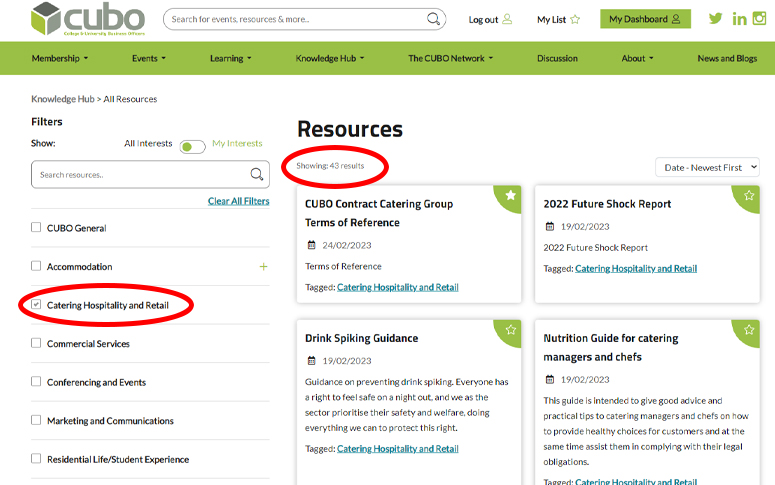Expand the Accommodation filter with plus icon
Screen dimensions: 775x485
tap(264, 267)
